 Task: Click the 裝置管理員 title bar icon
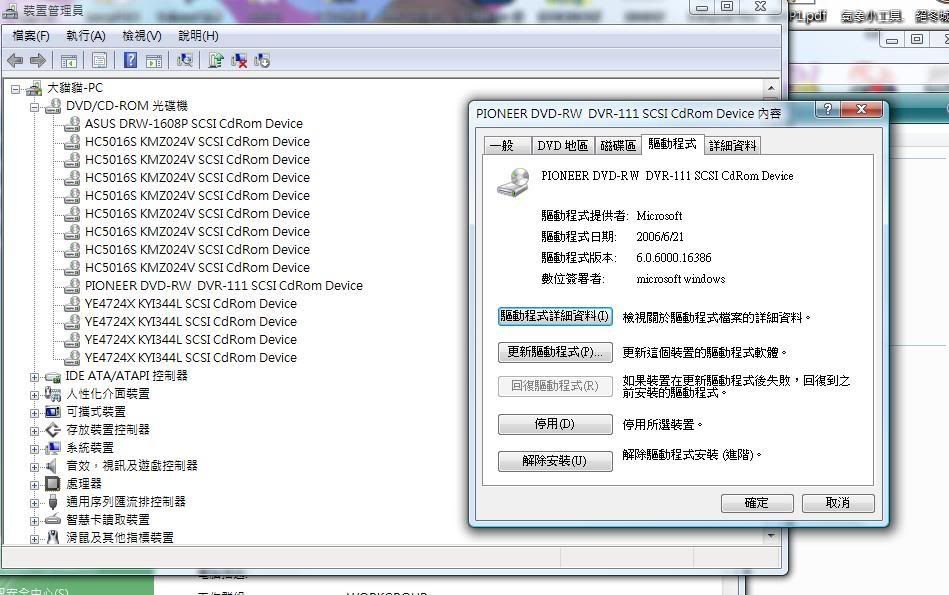(x=10, y=10)
